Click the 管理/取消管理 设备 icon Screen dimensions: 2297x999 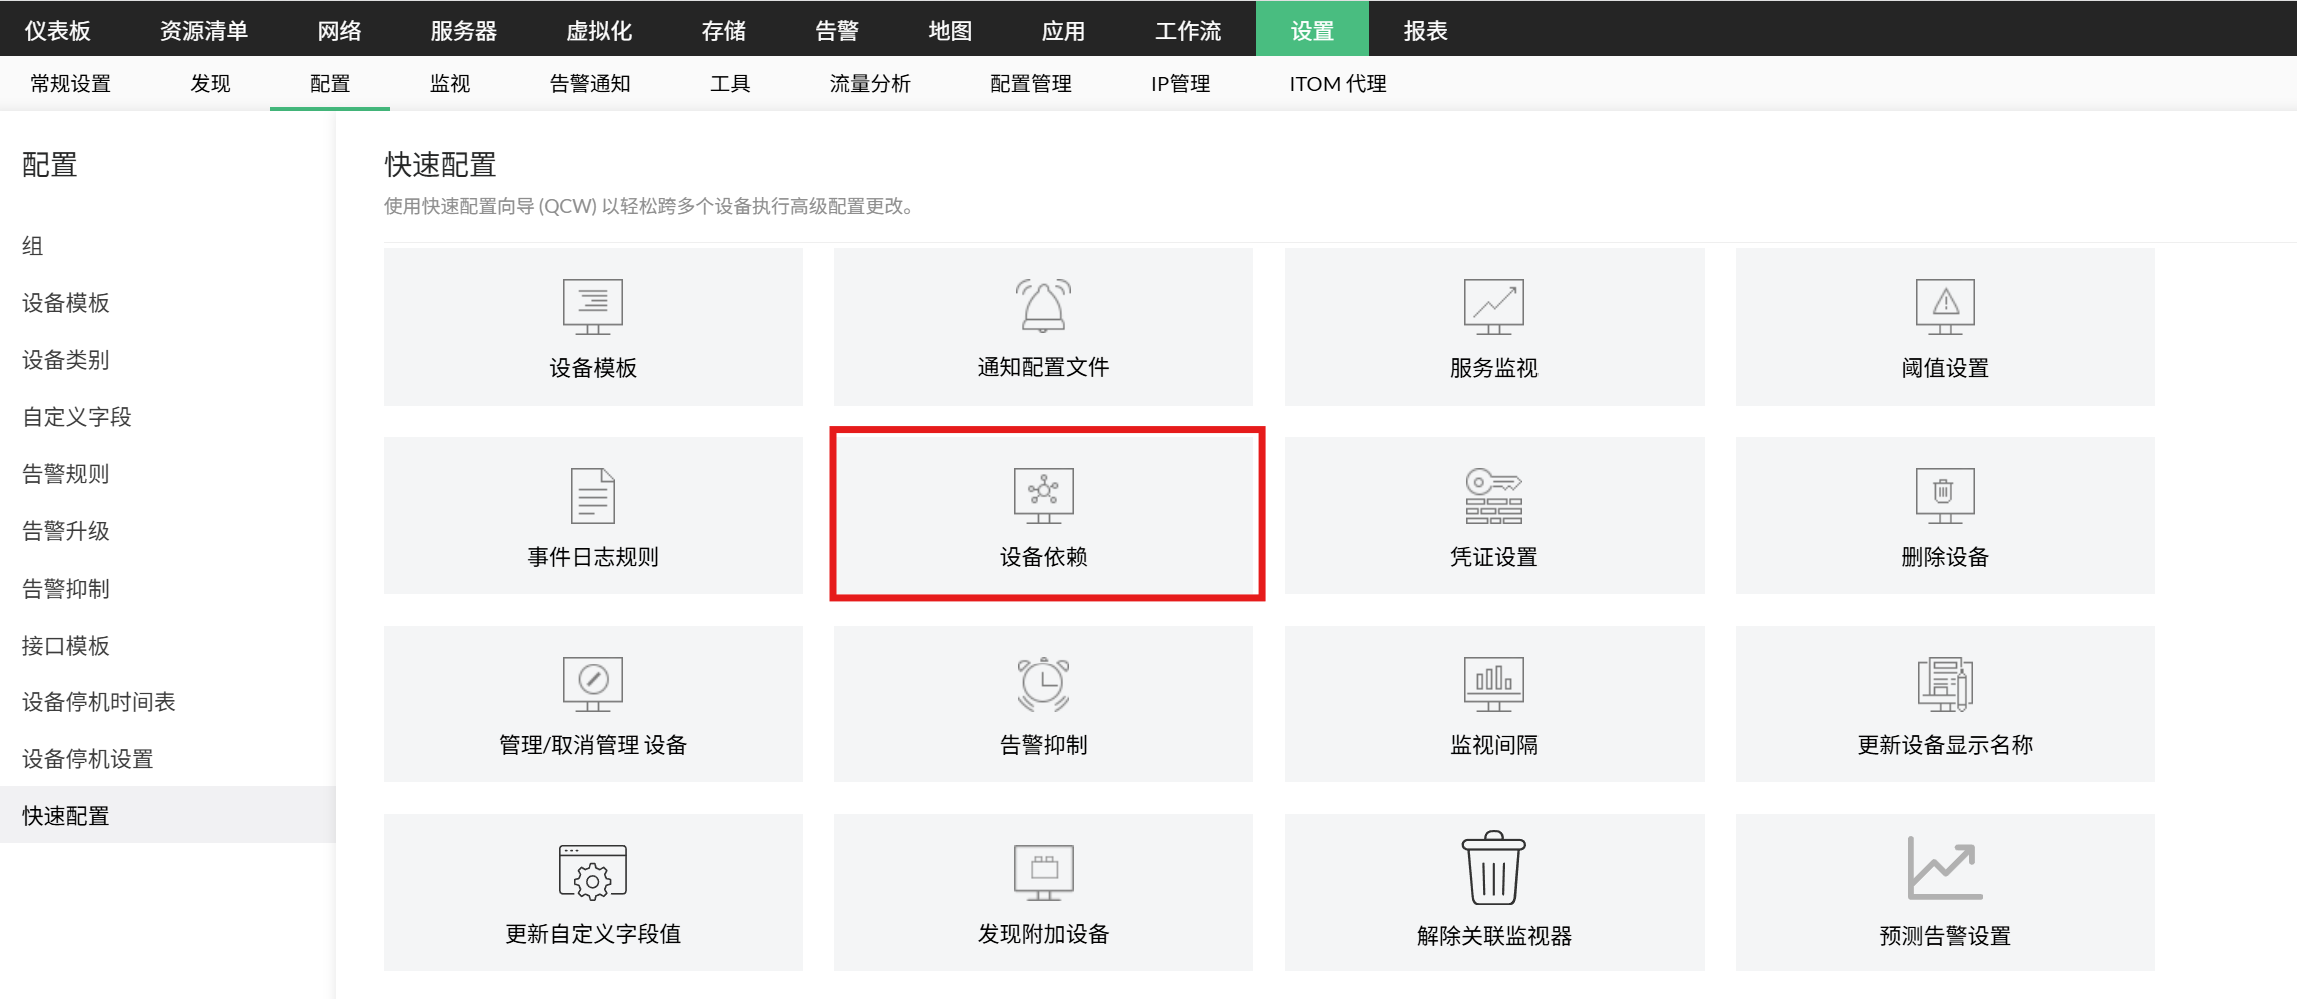[x=593, y=684]
